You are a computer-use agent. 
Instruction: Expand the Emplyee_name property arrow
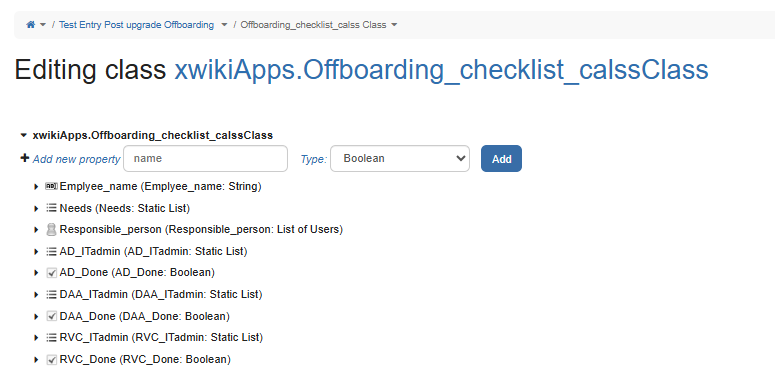tap(36, 187)
